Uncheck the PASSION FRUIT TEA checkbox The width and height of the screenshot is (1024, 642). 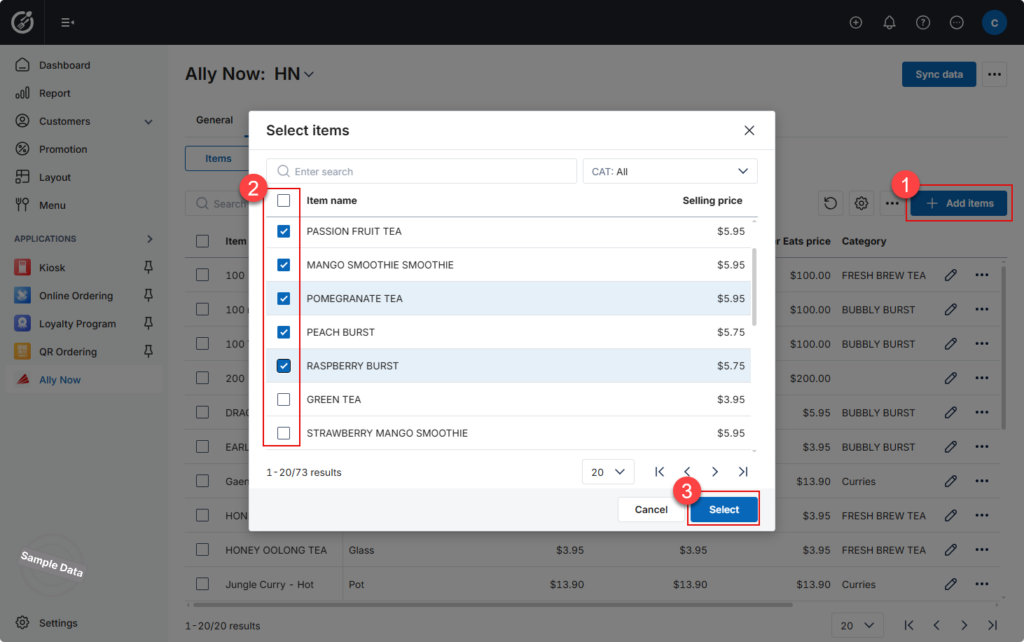pyautogui.click(x=283, y=231)
